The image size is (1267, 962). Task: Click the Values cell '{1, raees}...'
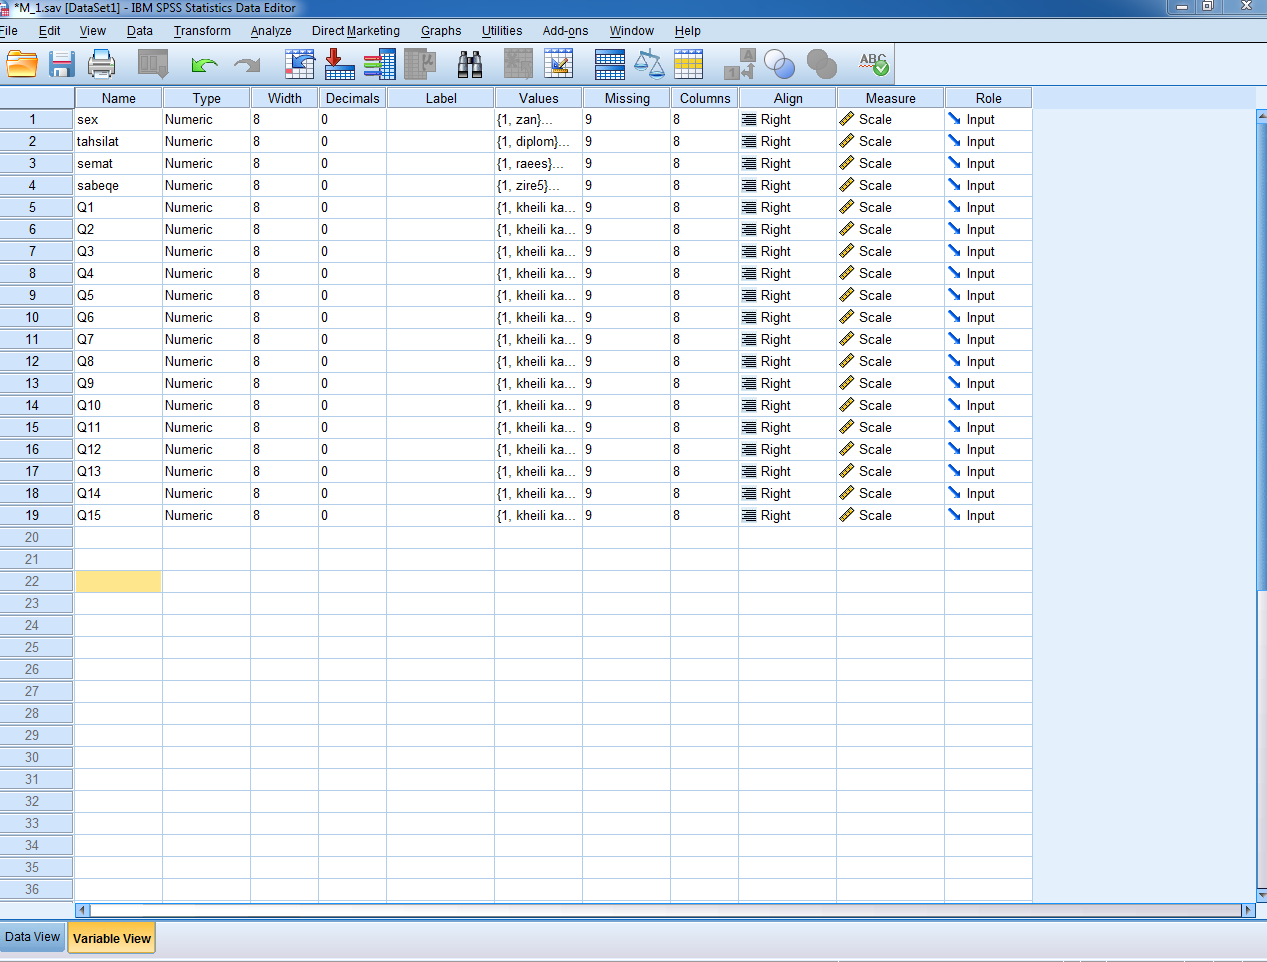point(538,163)
